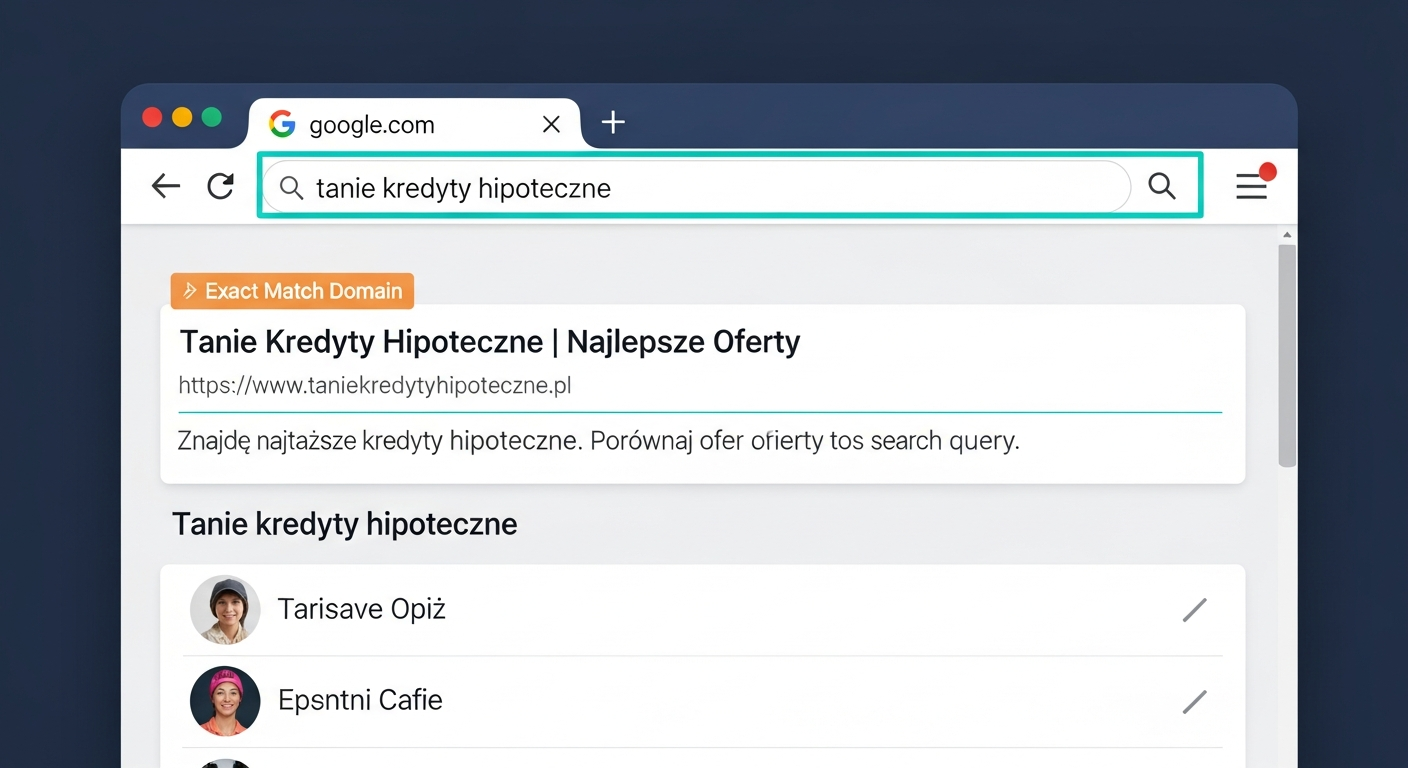This screenshot has width=1408, height=768.
Task: Click the taniekredytyhipoteczne.pl URL
Action: pos(375,385)
